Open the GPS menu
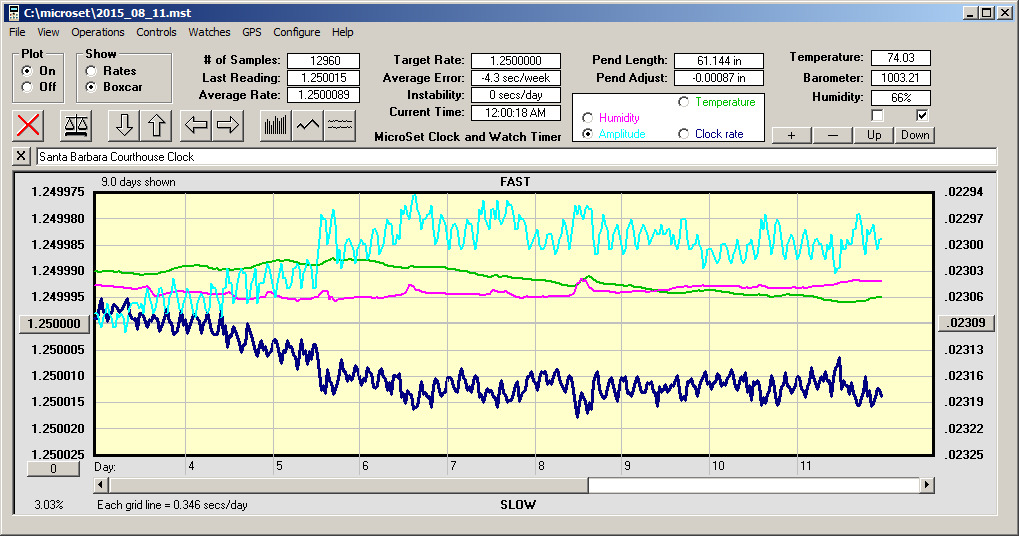Screen dimensions: 1019x536 252,32
